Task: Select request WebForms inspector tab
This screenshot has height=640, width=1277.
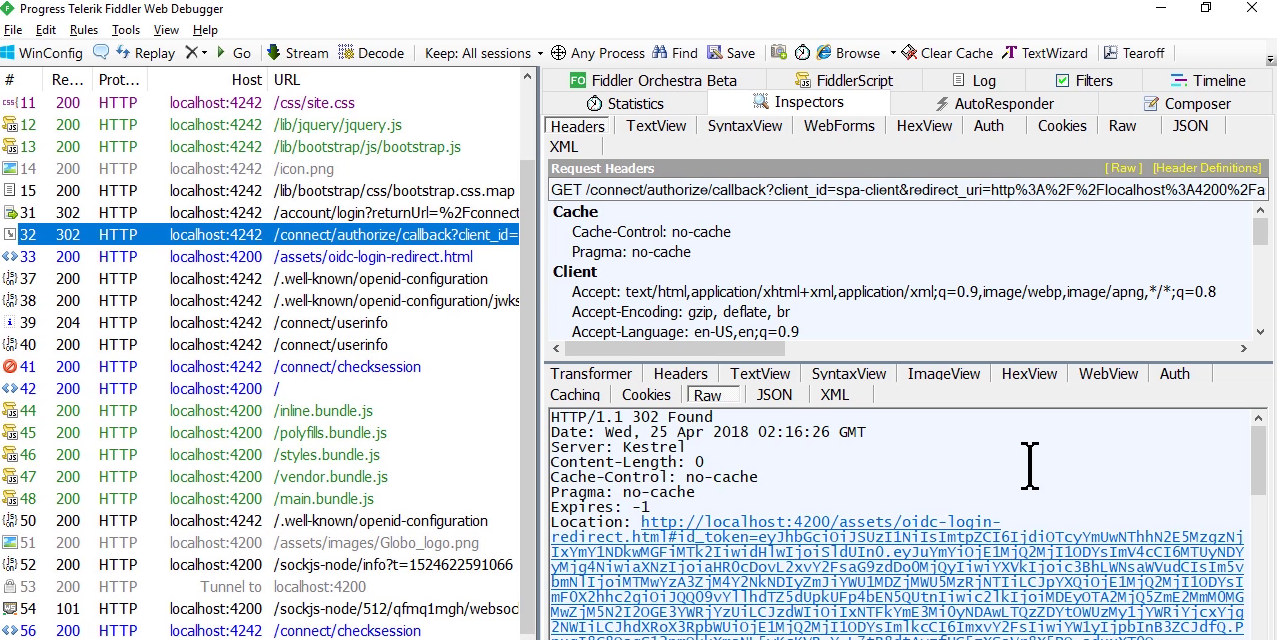Action: [x=839, y=125]
